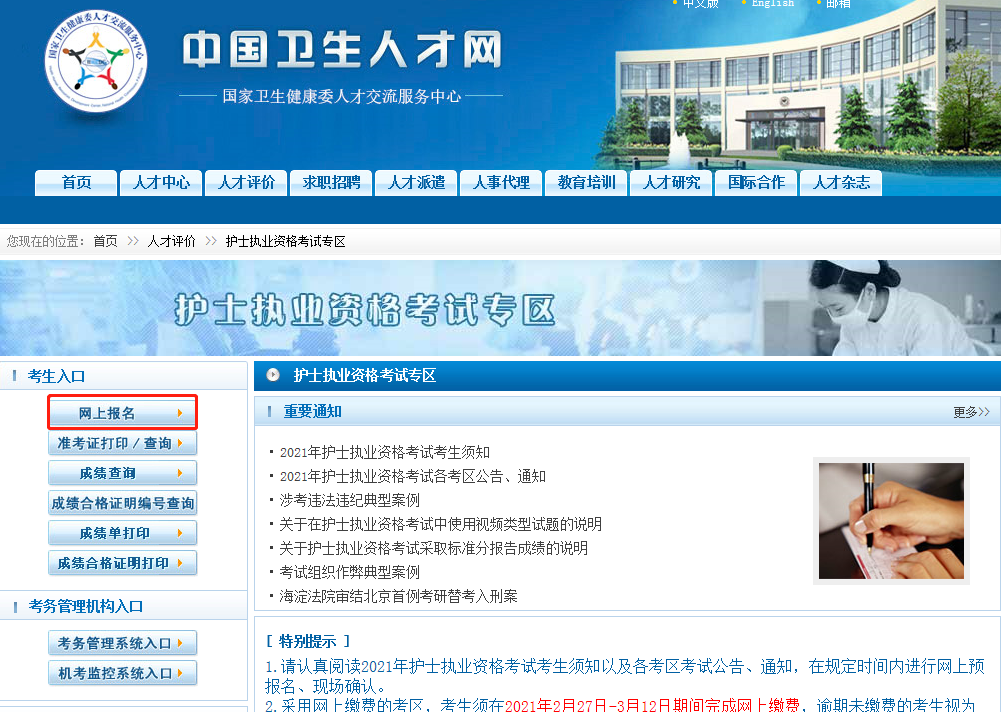
Task: Open 邮箱 mail link at top
Action: coord(838,4)
